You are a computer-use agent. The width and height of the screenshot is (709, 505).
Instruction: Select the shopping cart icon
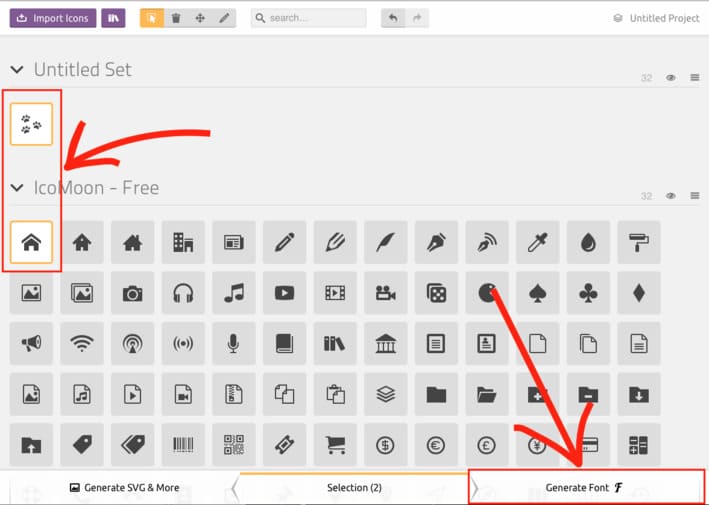335,445
